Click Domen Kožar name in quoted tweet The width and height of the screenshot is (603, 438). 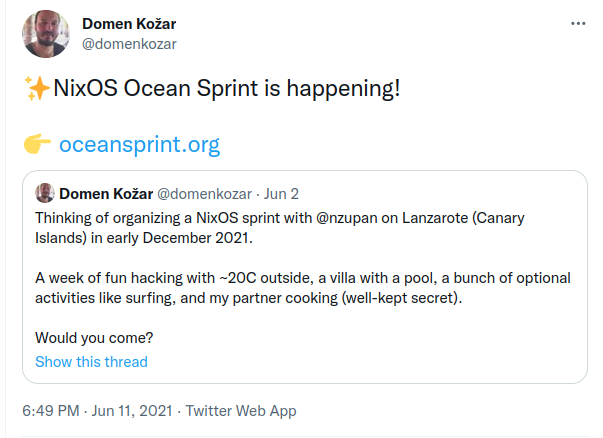[x=106, y=194]
